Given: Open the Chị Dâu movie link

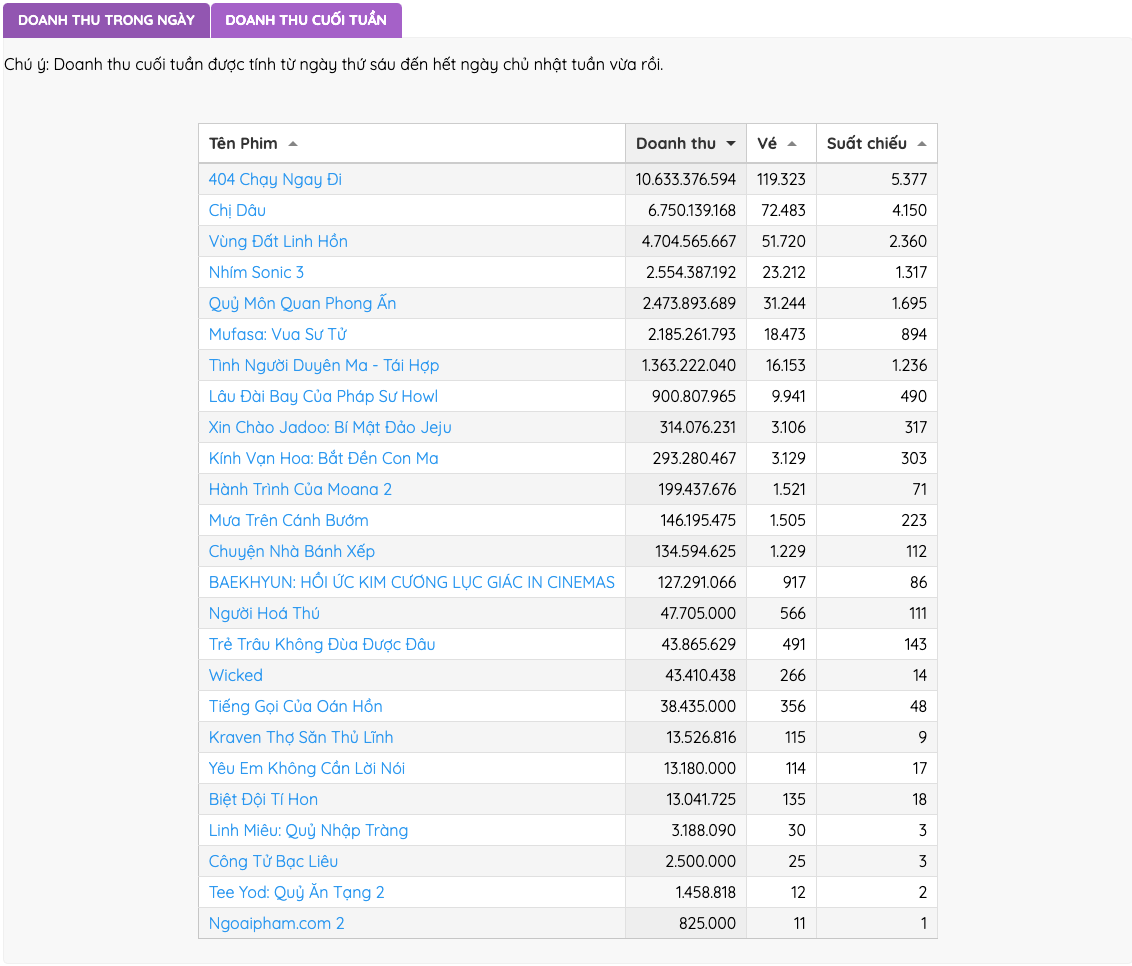Looking at the screenshot, I should (237, 211).
